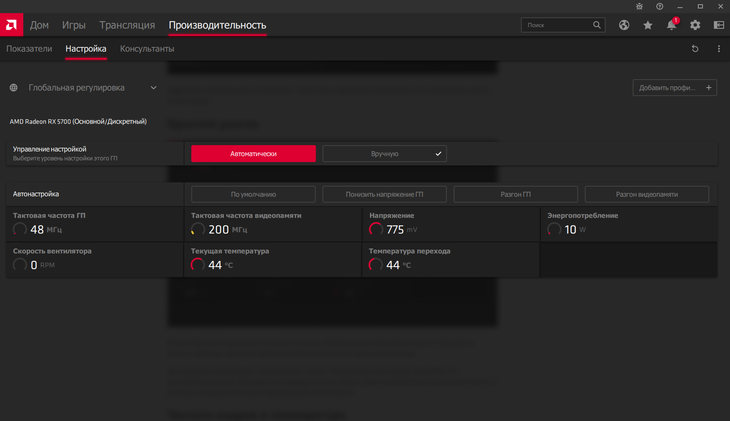Click the Напряжение gauge dial
This screenshot has width=730, height=421.
click(376, 229)
